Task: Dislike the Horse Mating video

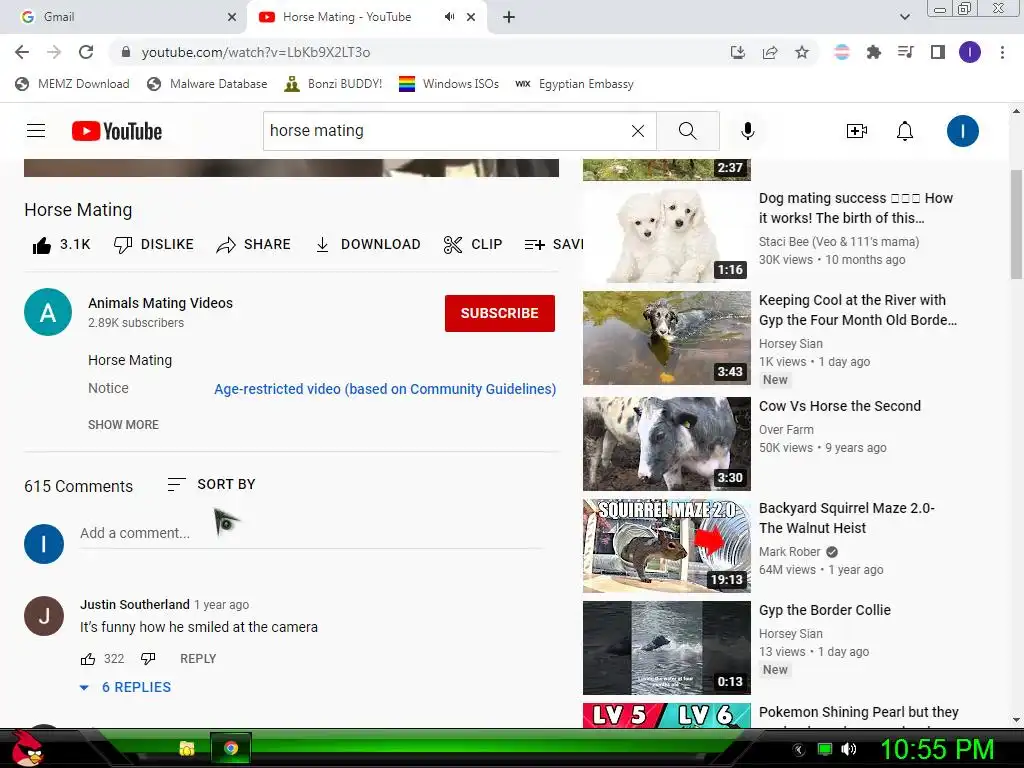Action: click(153, 245)
